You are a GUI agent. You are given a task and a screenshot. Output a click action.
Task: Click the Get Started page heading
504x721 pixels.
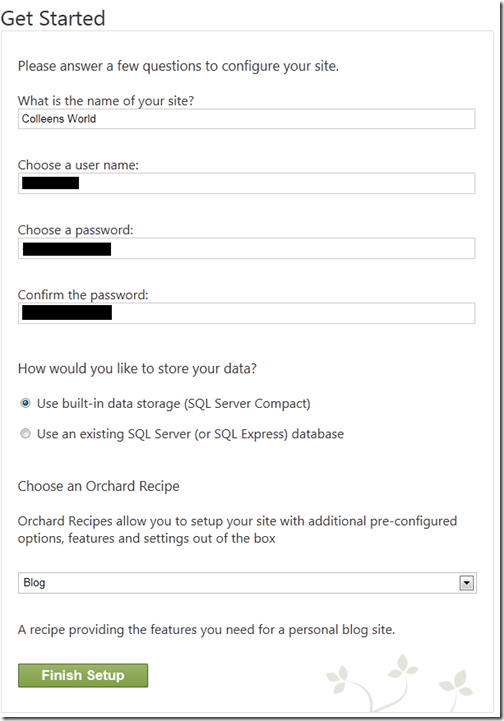click(x=53, y=18)
